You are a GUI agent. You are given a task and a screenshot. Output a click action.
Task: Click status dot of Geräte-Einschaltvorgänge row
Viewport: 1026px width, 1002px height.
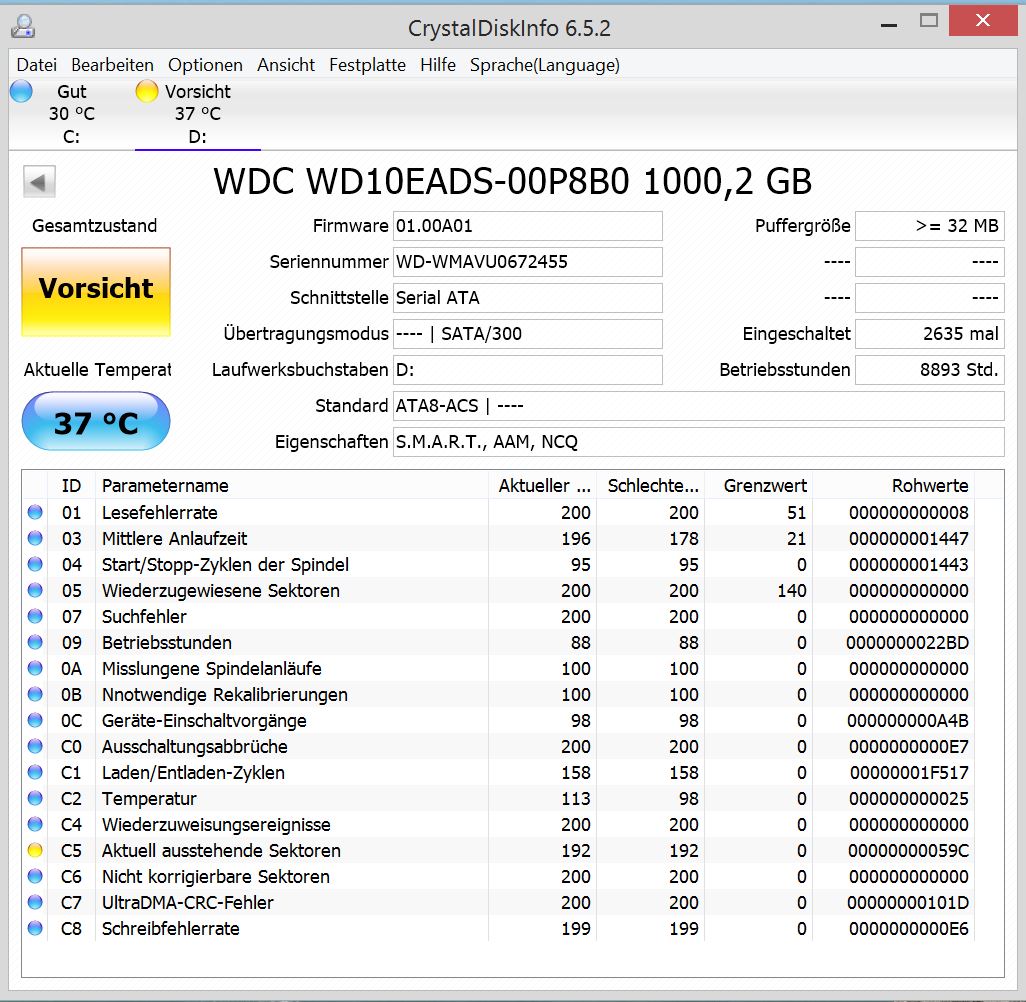[35, 721]
